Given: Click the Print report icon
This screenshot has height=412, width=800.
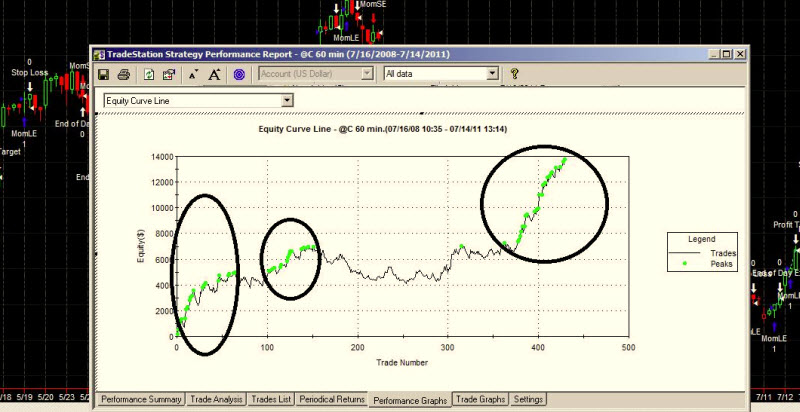Looking at the screenshot, I should (x=123, y=74).
